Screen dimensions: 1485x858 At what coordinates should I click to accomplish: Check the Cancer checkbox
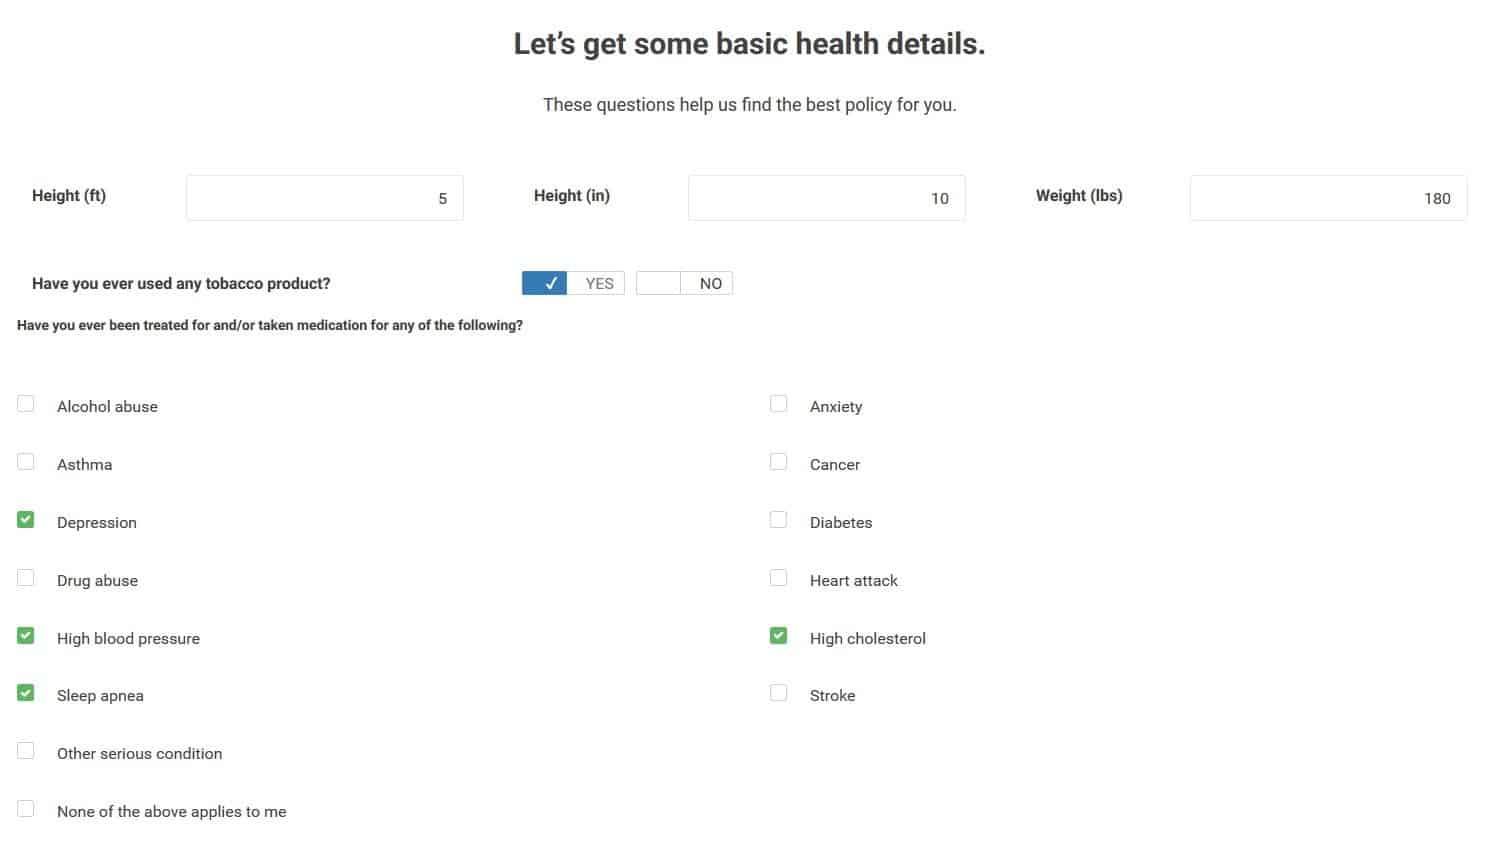coord(779,462)
